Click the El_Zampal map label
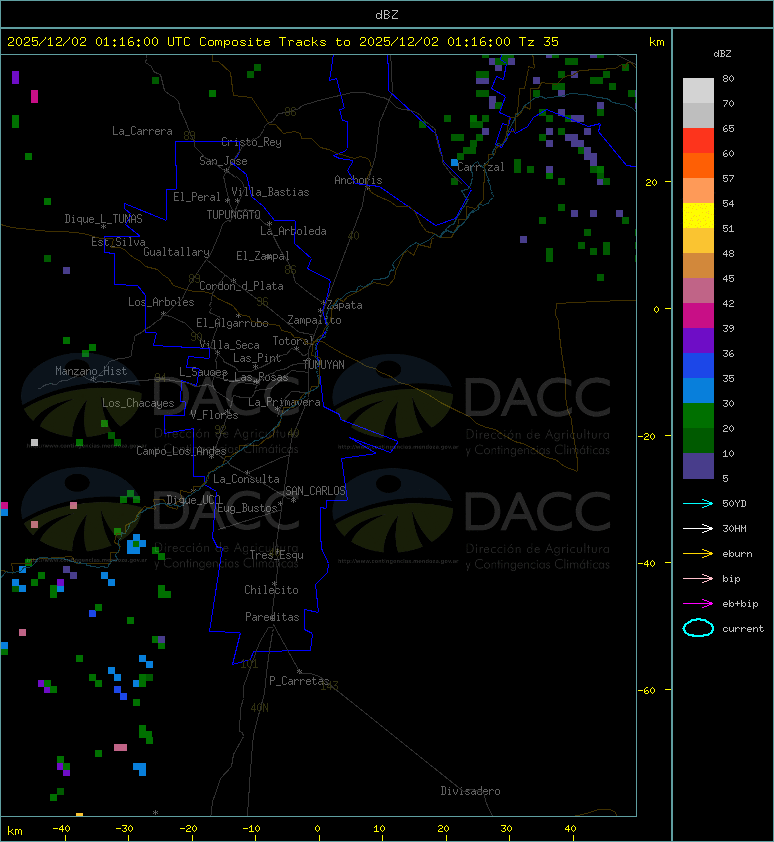The image size is (774, 842). tap(263, 256)
